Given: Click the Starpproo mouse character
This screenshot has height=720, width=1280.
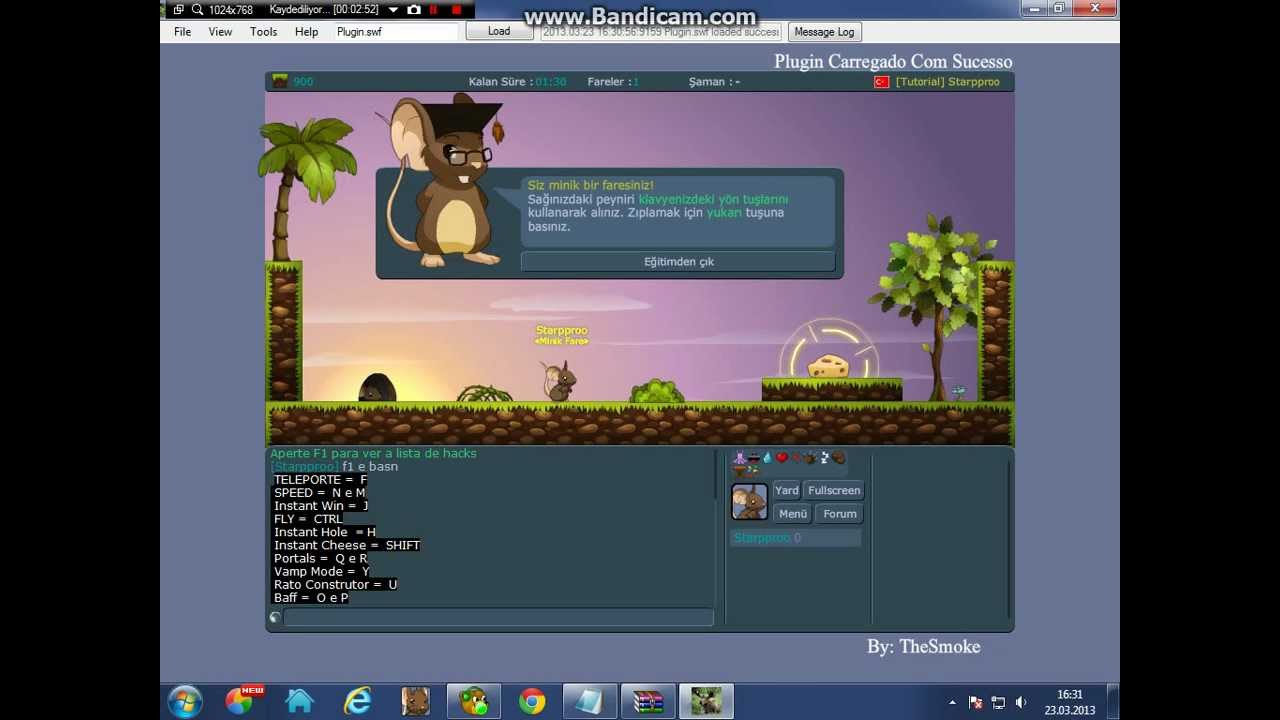Looking at the screenshot, I should coord(559,381).
